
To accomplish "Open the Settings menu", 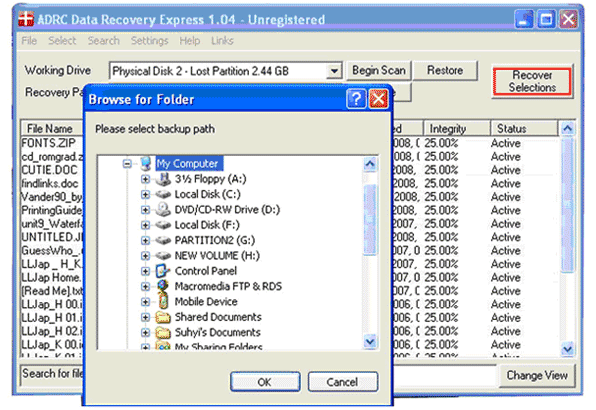I will coord(149,41).
